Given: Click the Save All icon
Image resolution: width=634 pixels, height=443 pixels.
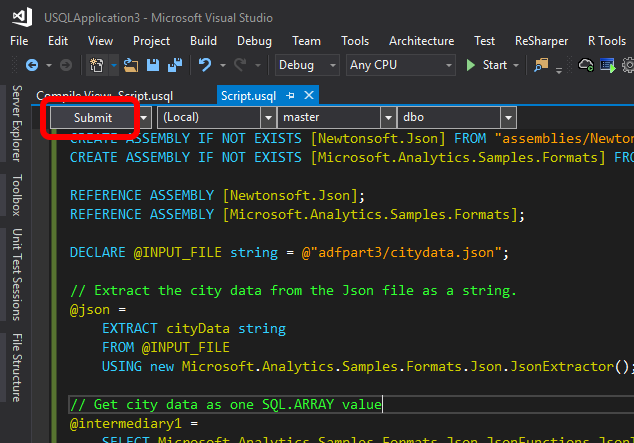Looking at the screenshot, I should (175, 65).
